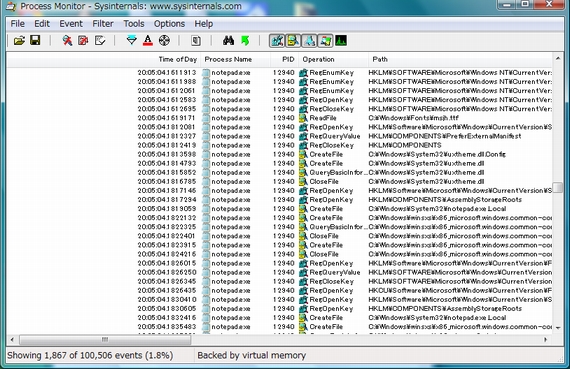This screenshot has height=369, width=570.
Task: Toggle Show File System Activity button
Action: click(293, 41)
